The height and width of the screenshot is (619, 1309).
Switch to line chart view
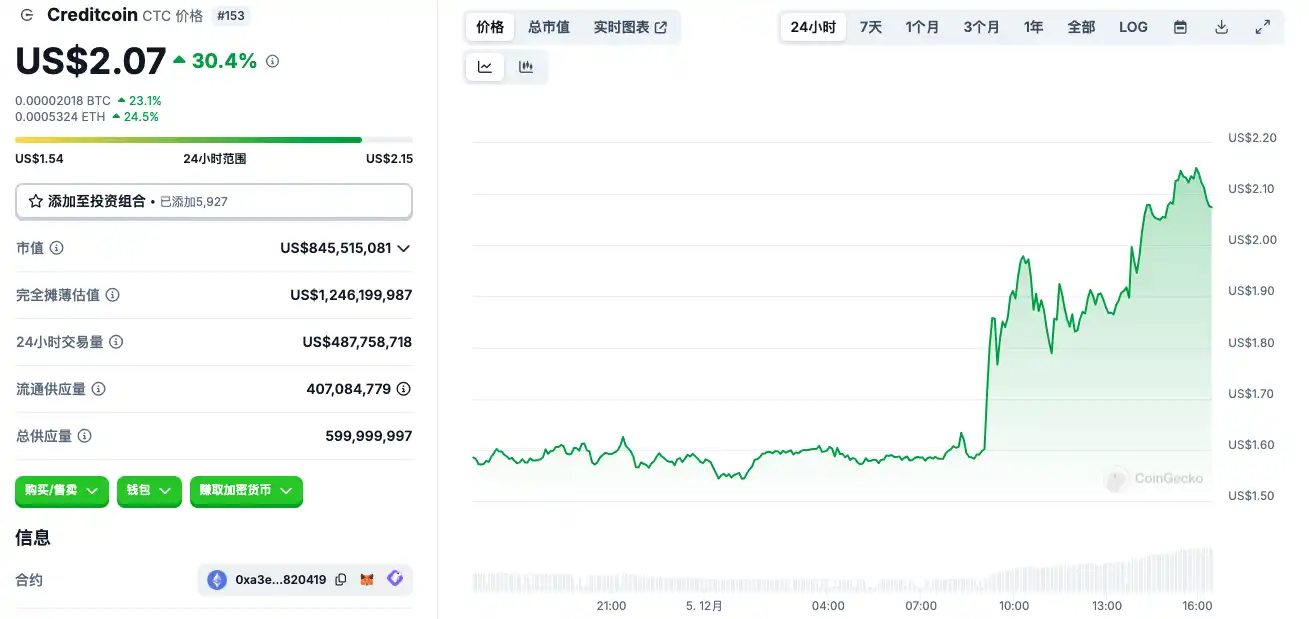485,67
